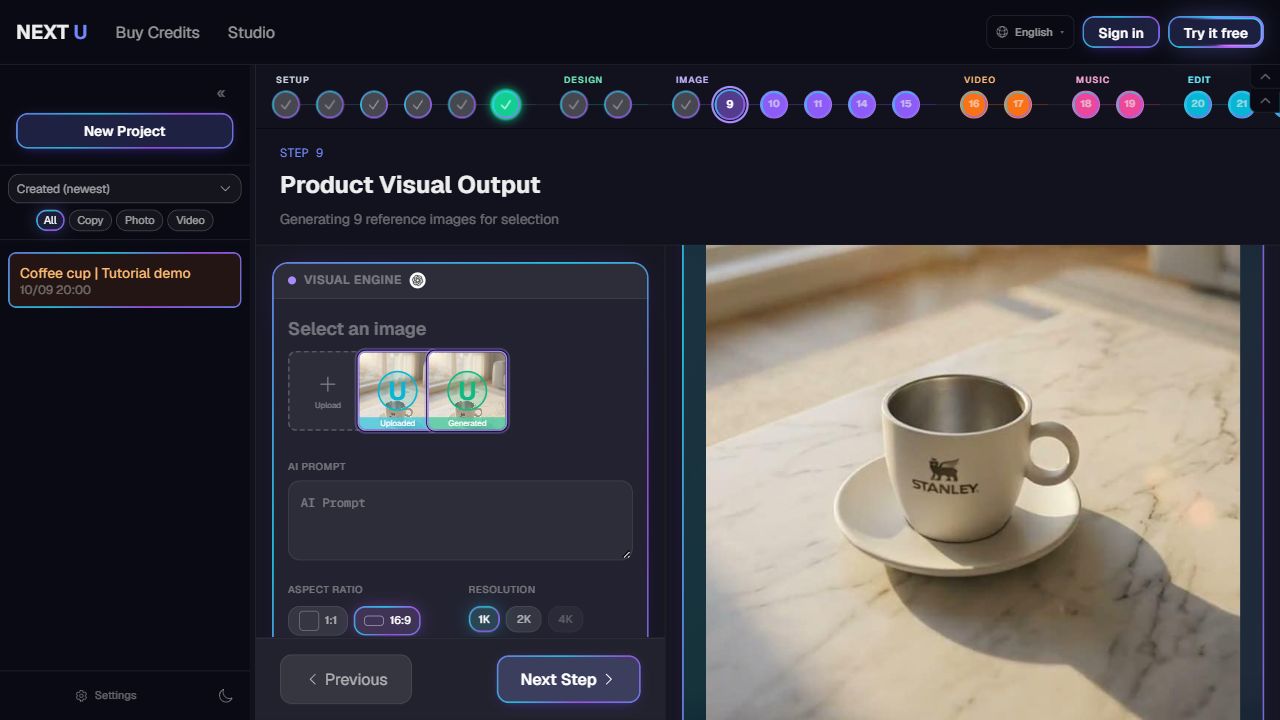The image size is (1280, 720).
Task: Go to step 14 circle
Action: (861, 104)
